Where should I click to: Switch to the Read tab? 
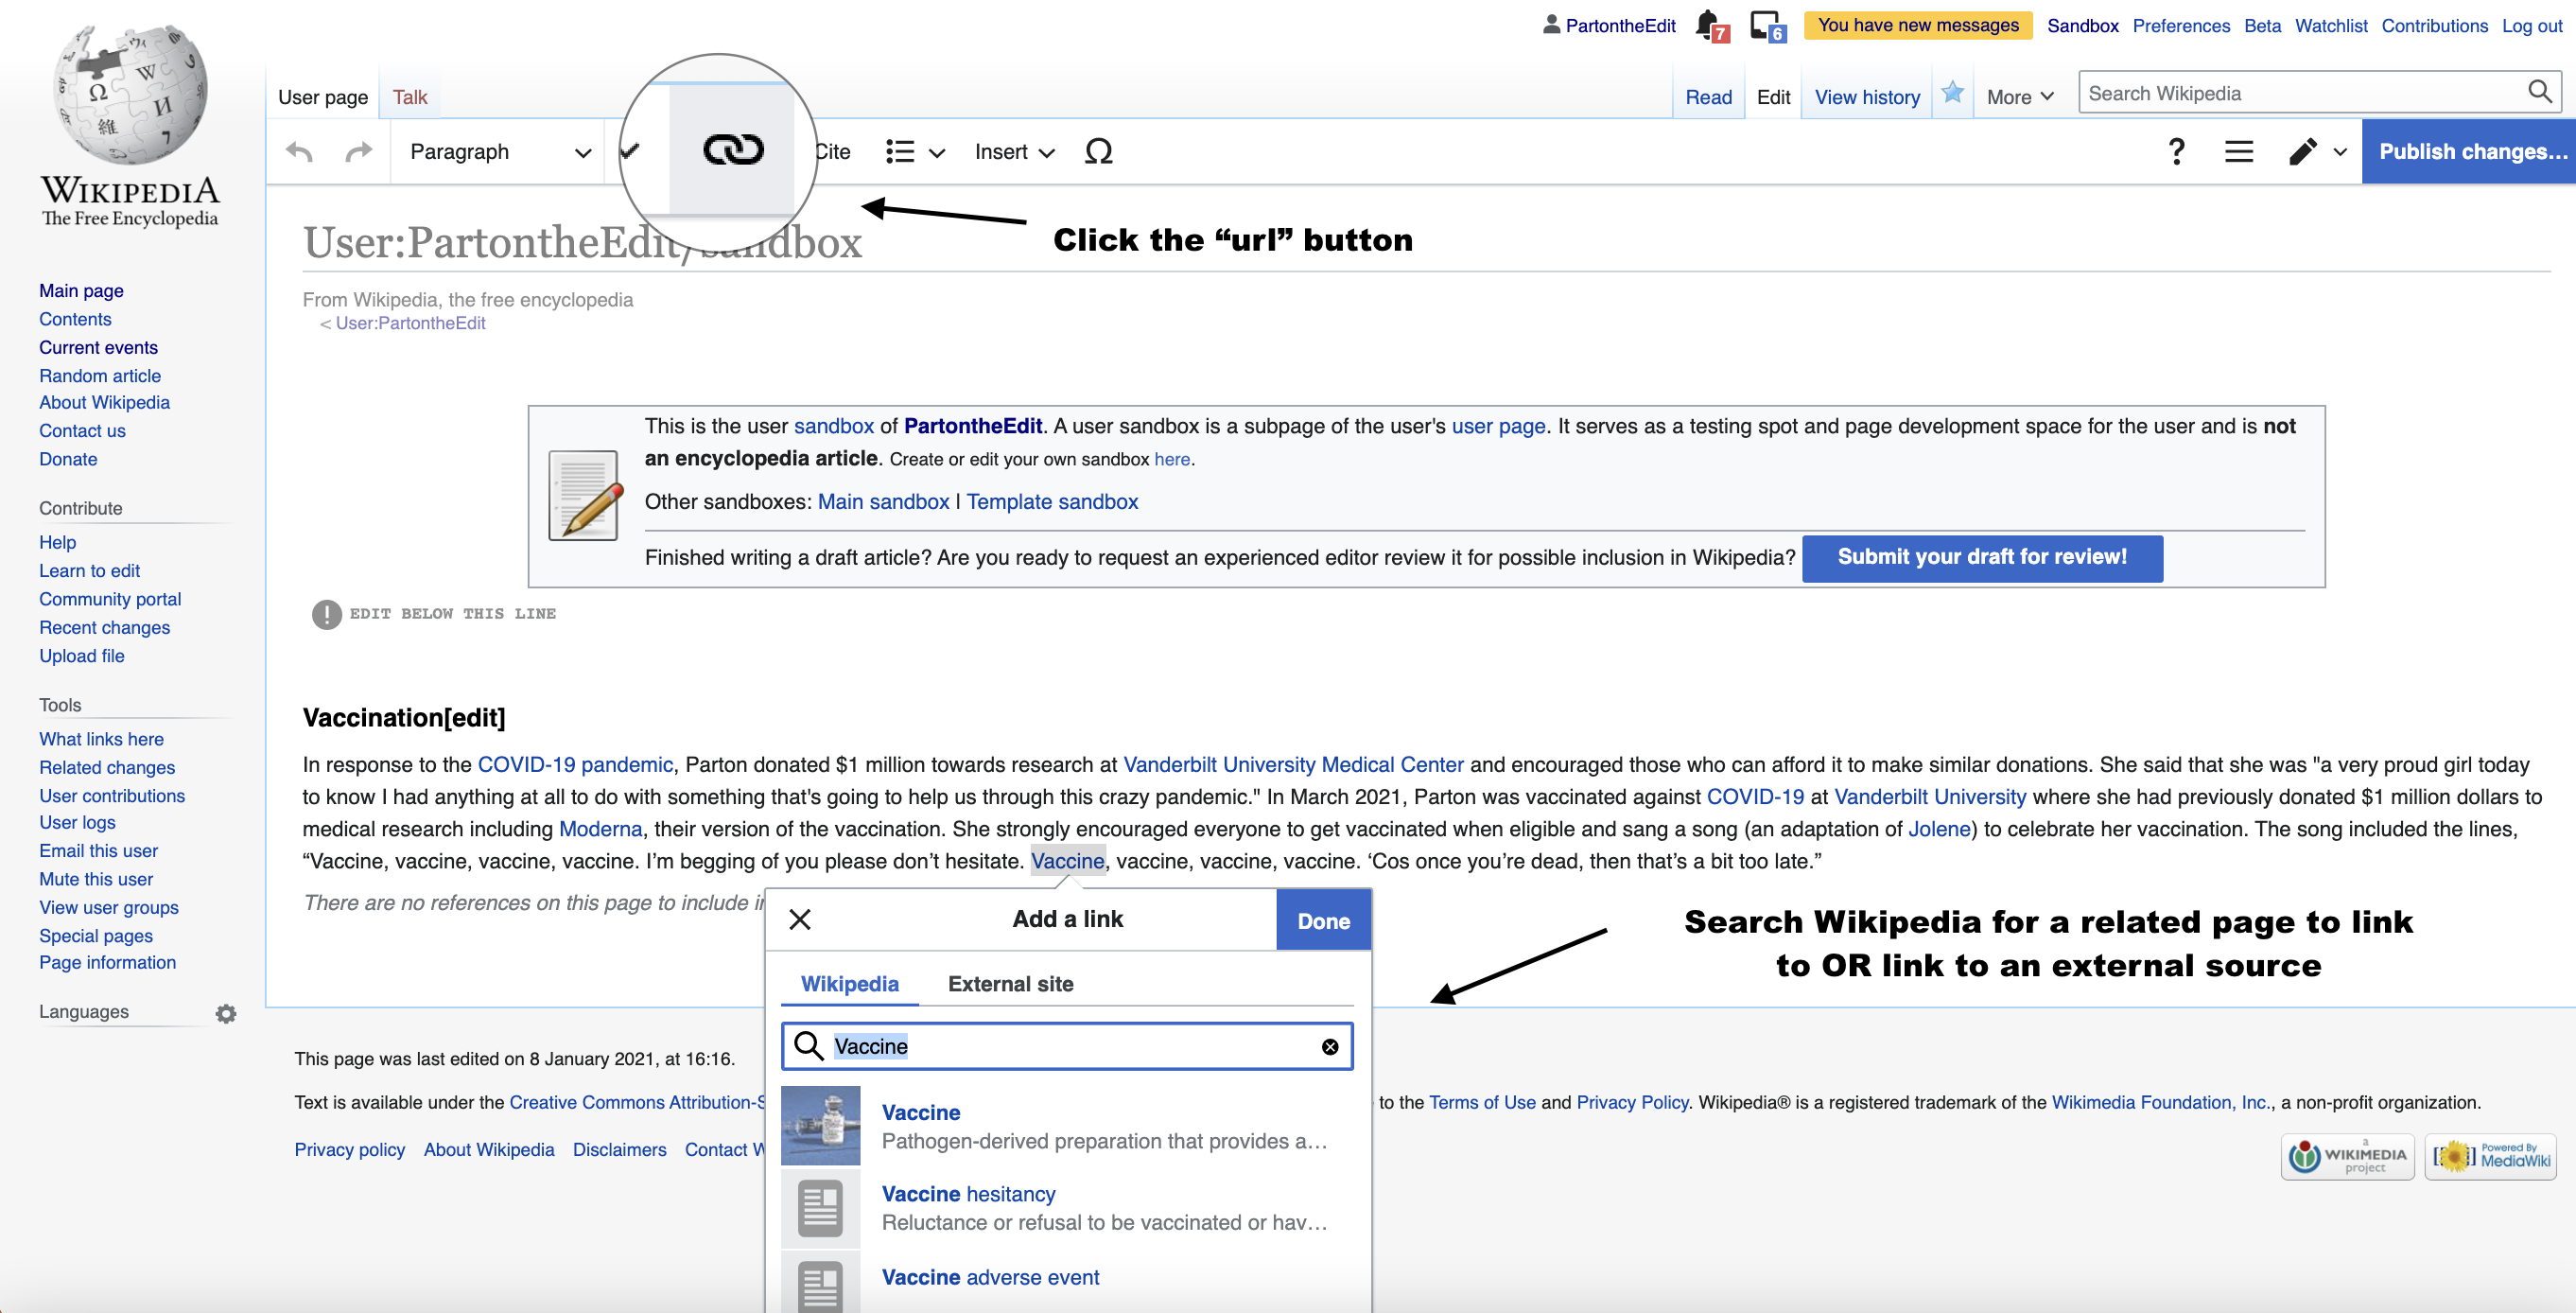(x=1708, y=97)
